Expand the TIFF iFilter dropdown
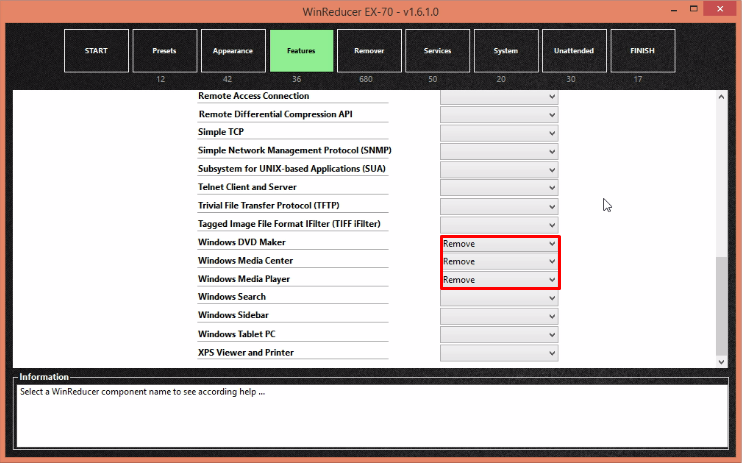 pyautogui.click(x=499, y=225)
